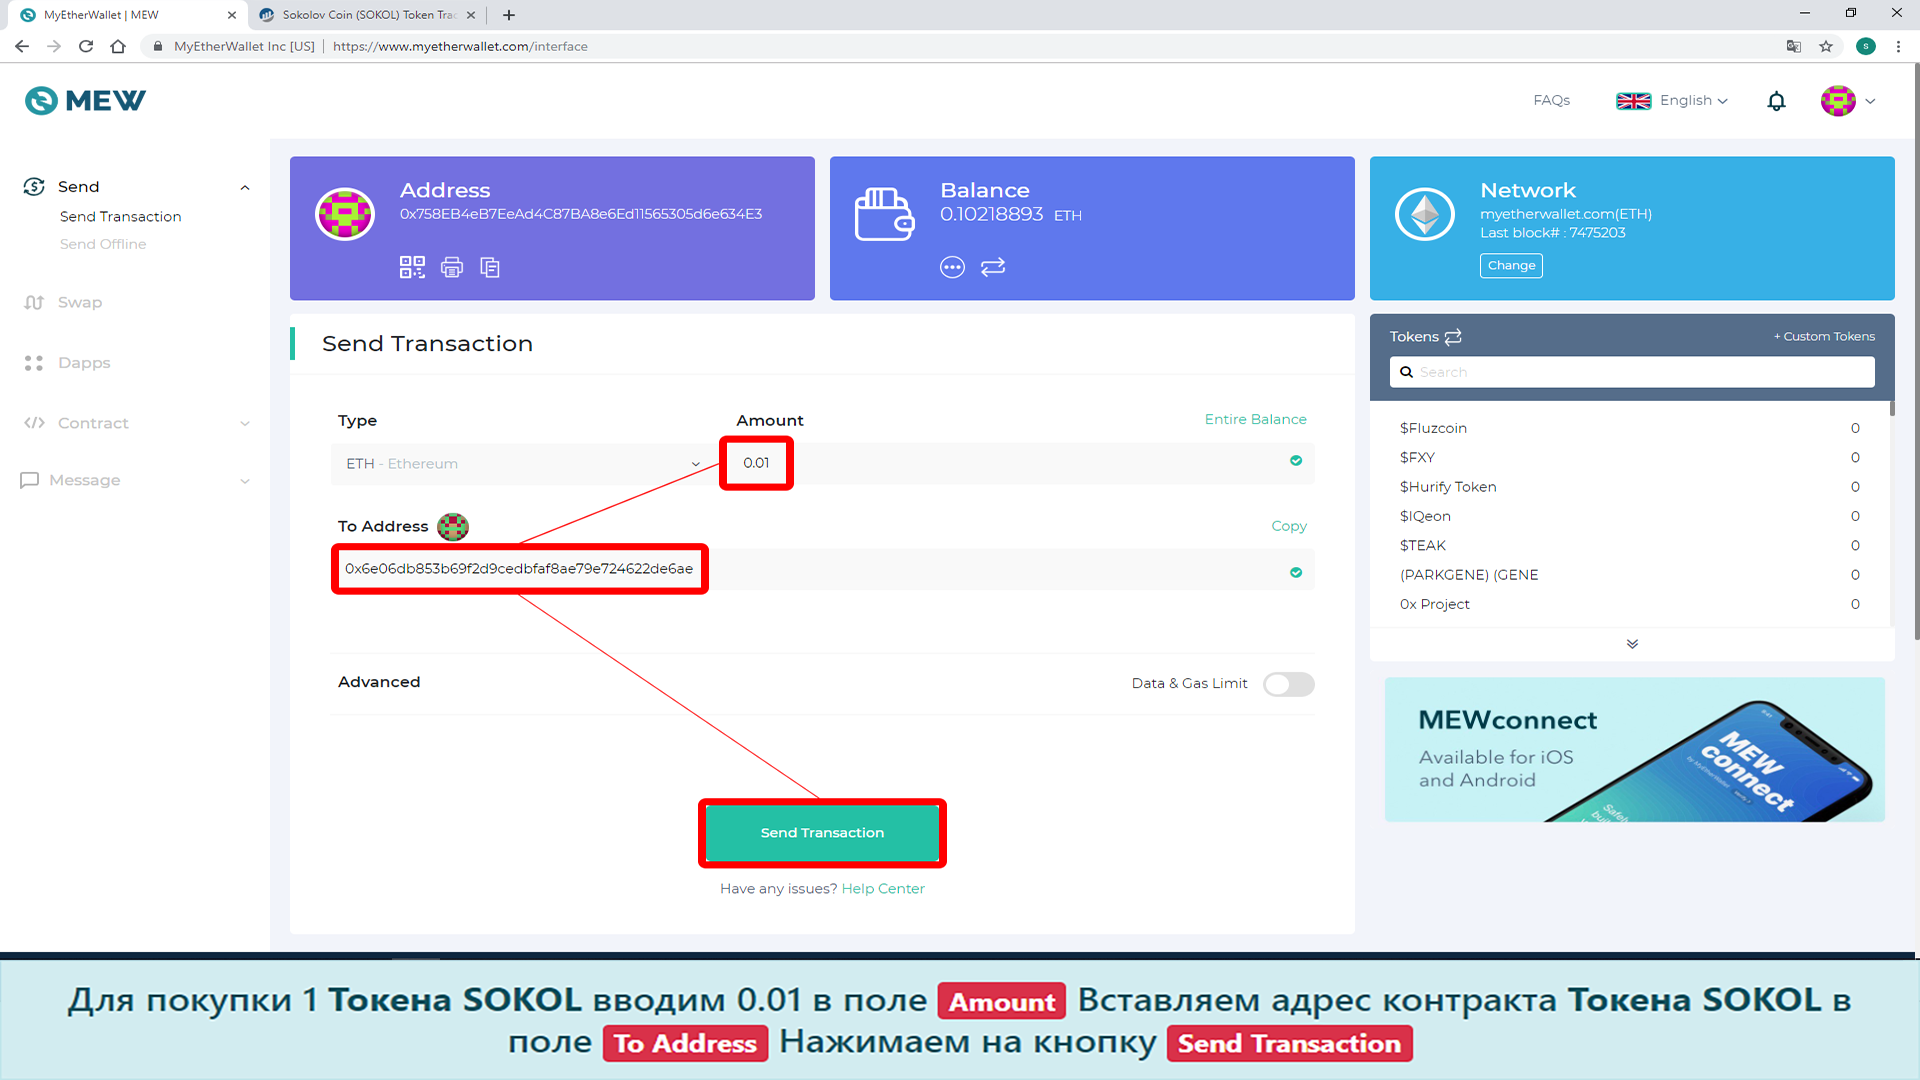Select the 0x Project token row

pos(1630,605)
